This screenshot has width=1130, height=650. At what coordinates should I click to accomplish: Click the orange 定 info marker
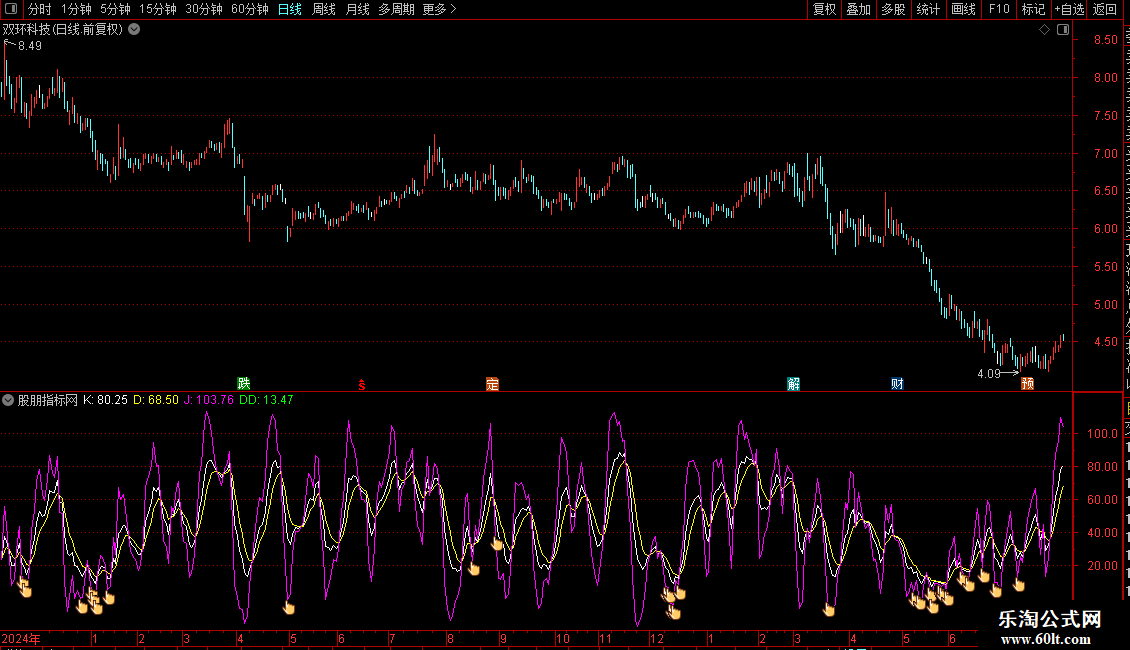pyautogui.click(x=492, y=383)
